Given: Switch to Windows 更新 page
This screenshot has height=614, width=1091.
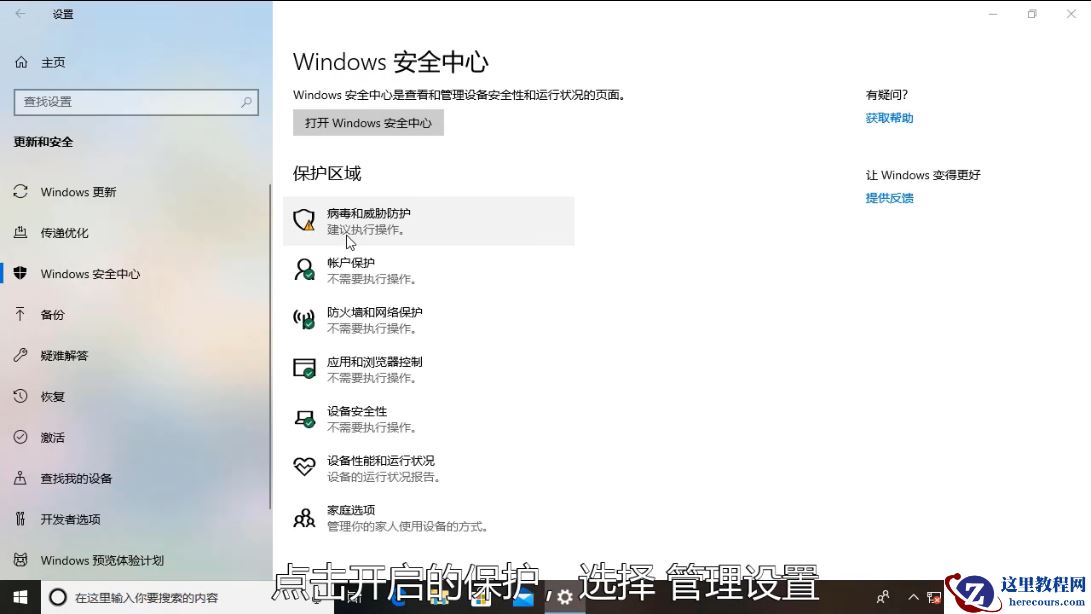Looking at the screenshot, I should click(x=77, y=191).
